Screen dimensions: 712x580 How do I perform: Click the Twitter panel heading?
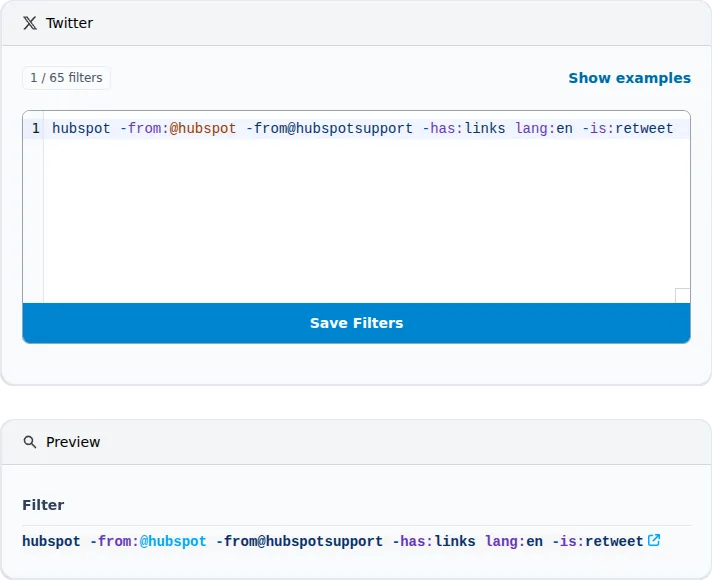pos(69,23)
